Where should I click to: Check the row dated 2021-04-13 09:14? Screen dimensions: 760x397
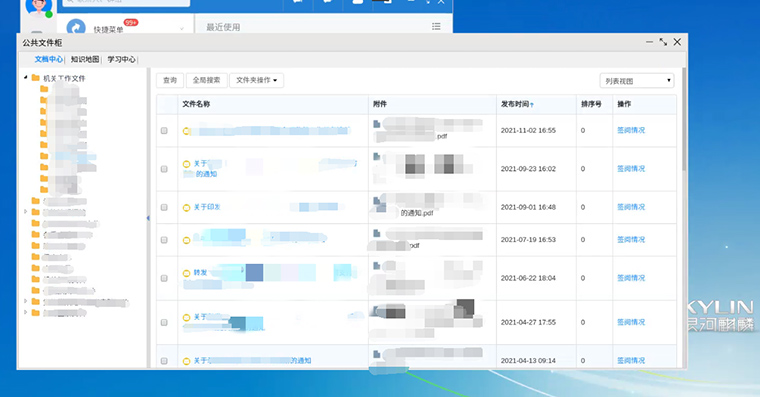164,361
